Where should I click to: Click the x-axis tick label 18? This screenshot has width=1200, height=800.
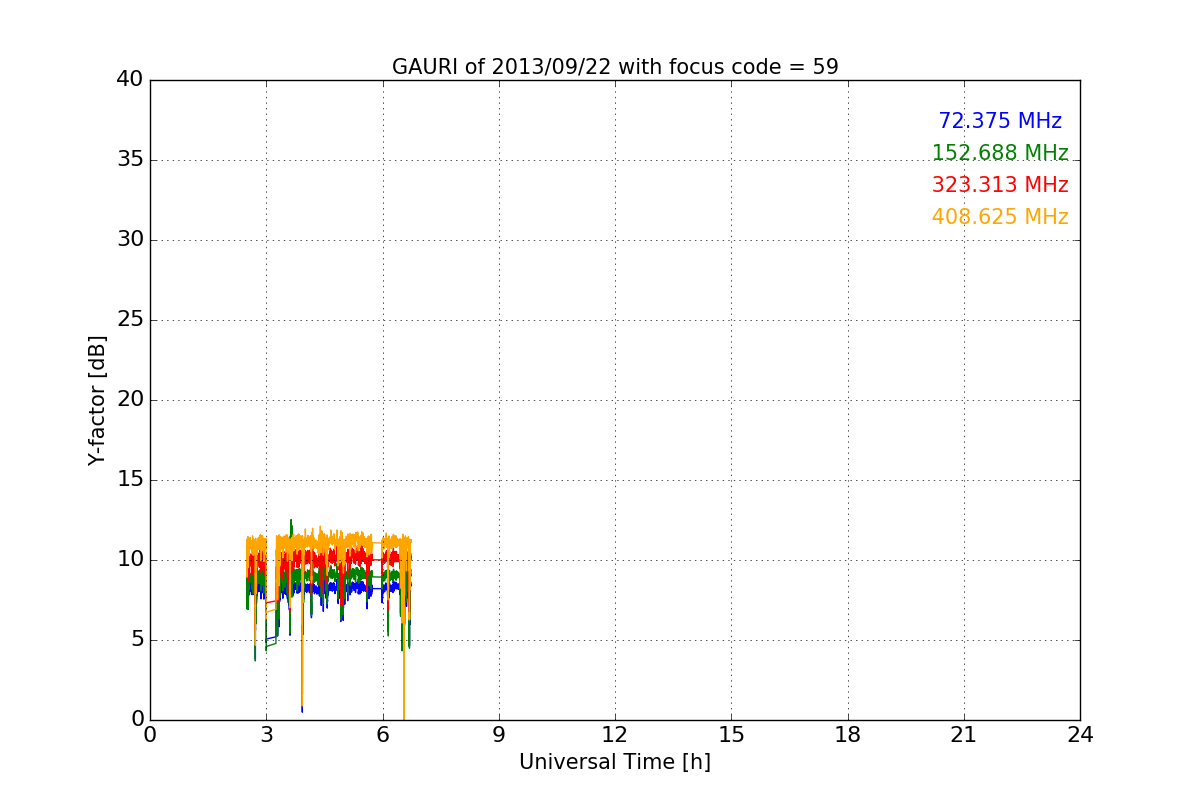click(x=848, y=735)
